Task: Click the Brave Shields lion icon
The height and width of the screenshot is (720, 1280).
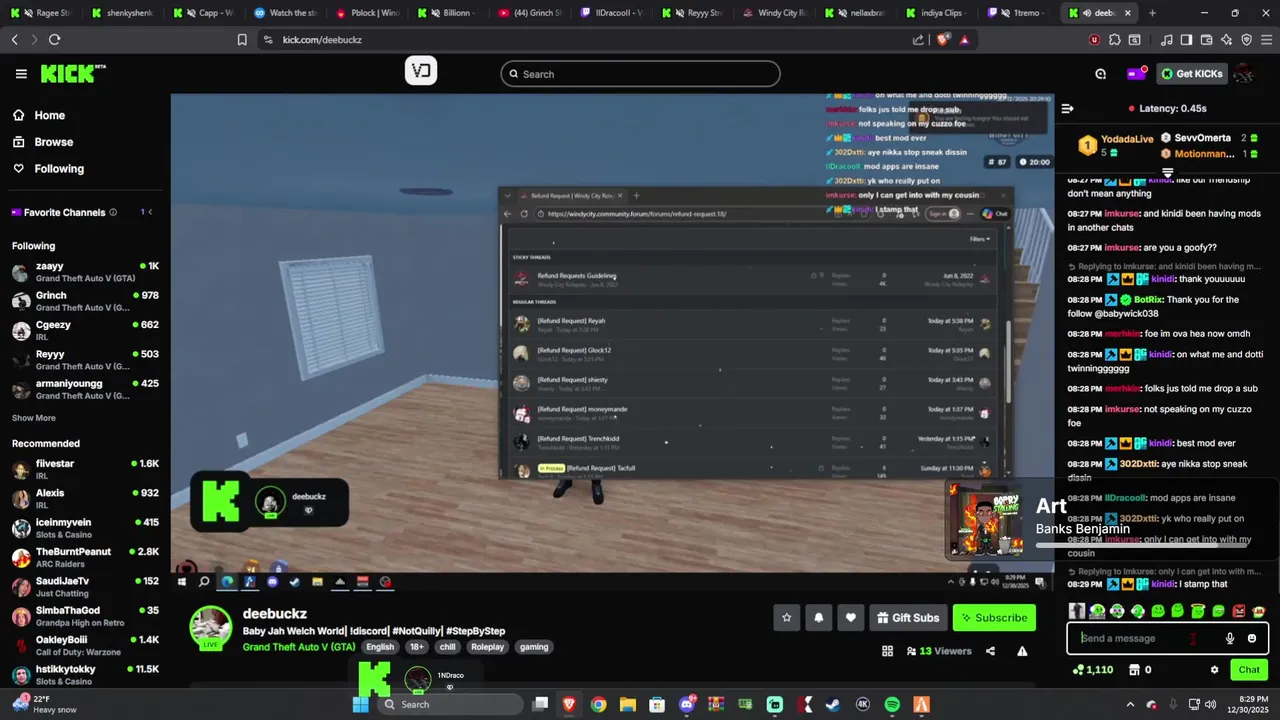Action: point(943,40)
